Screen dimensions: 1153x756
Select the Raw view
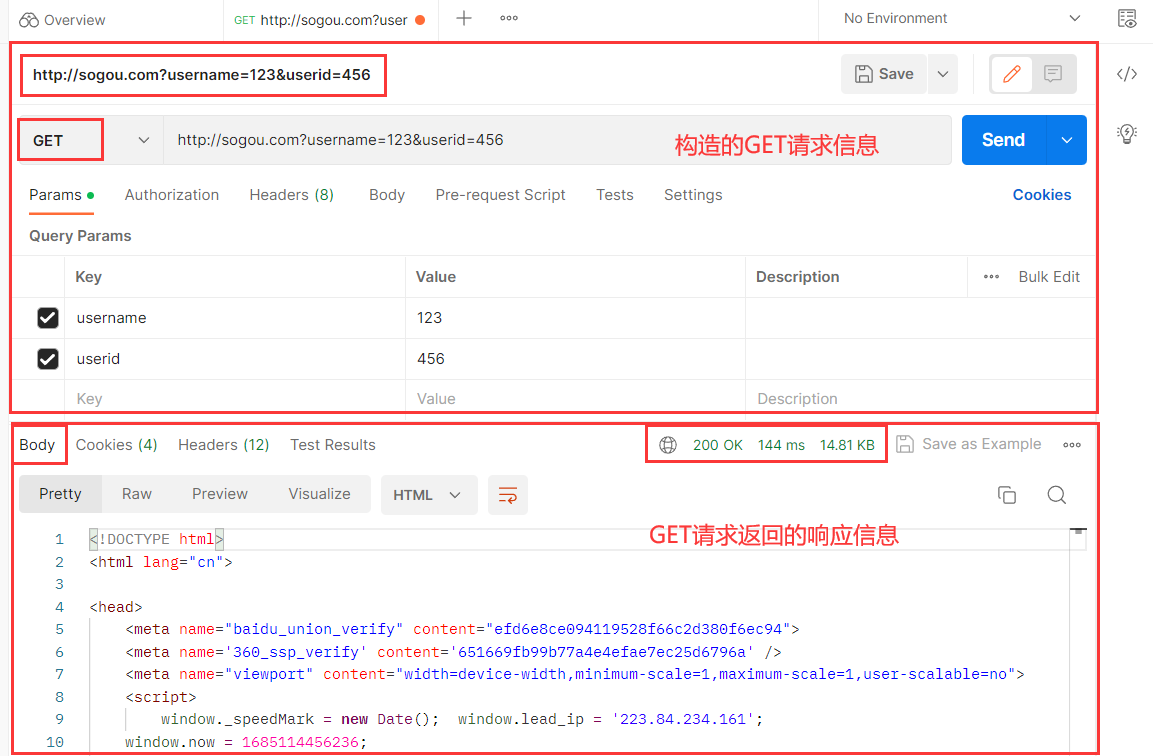[x=137, y=494]
